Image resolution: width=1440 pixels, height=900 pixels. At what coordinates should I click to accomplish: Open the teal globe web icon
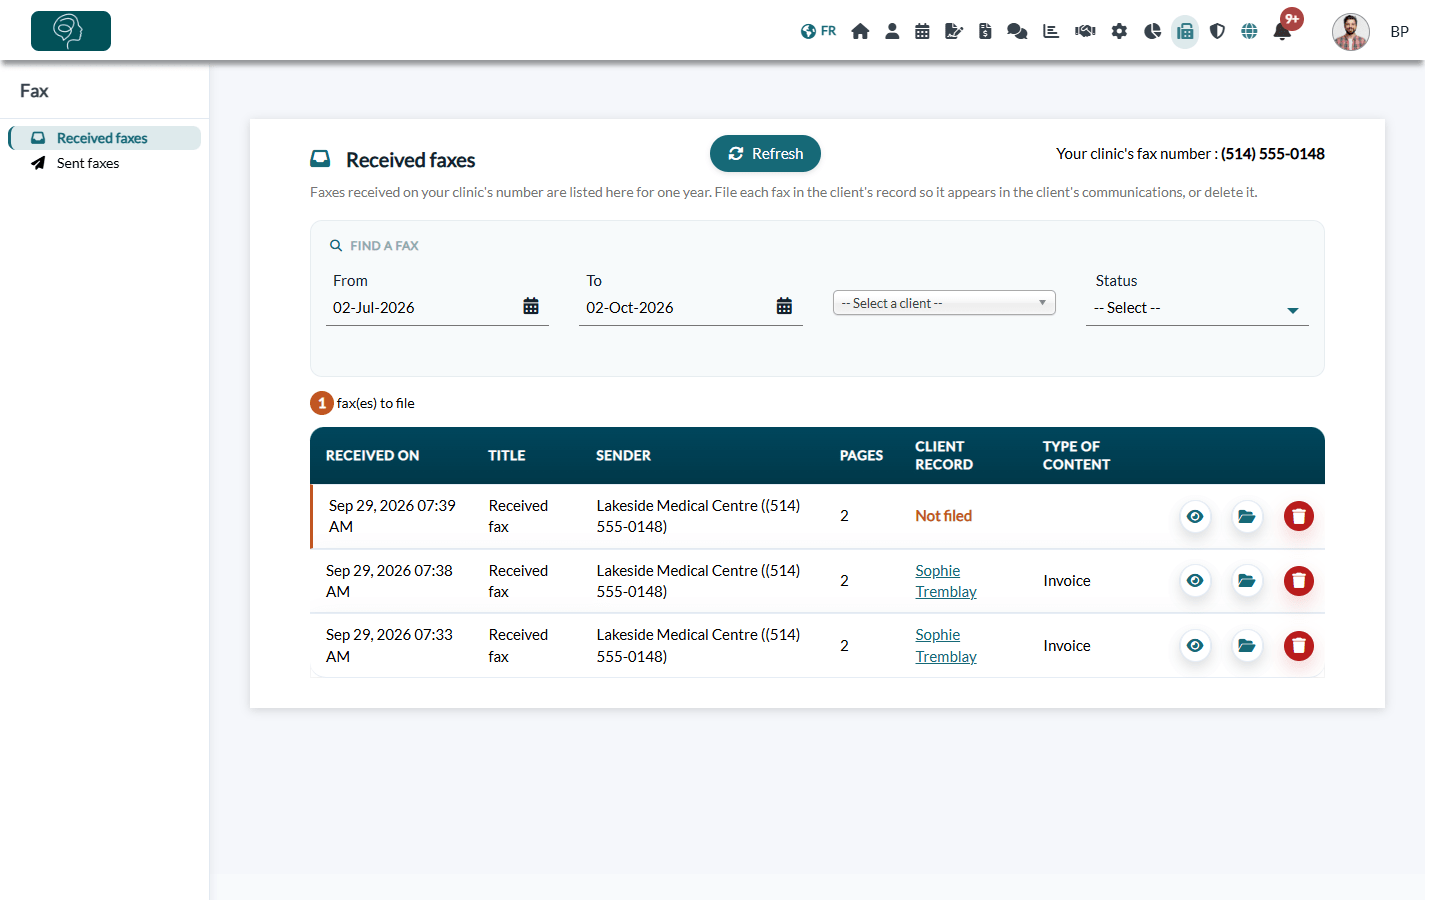coord(1249,31)
